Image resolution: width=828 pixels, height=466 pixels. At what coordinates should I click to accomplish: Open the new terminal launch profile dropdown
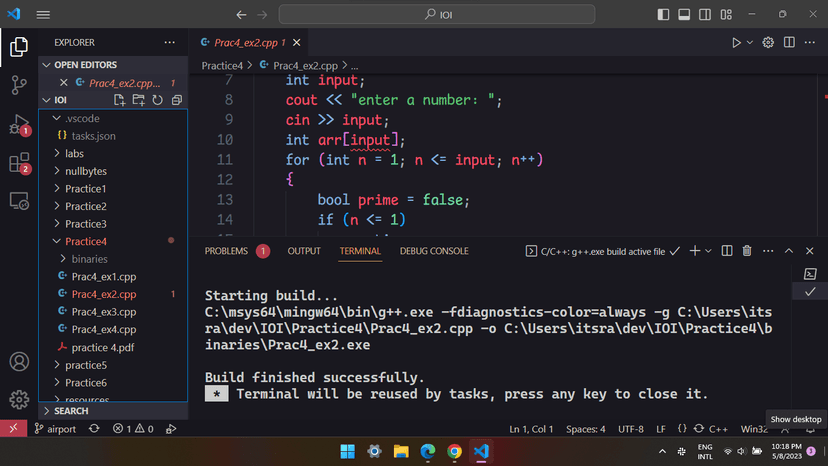(709, 251)
